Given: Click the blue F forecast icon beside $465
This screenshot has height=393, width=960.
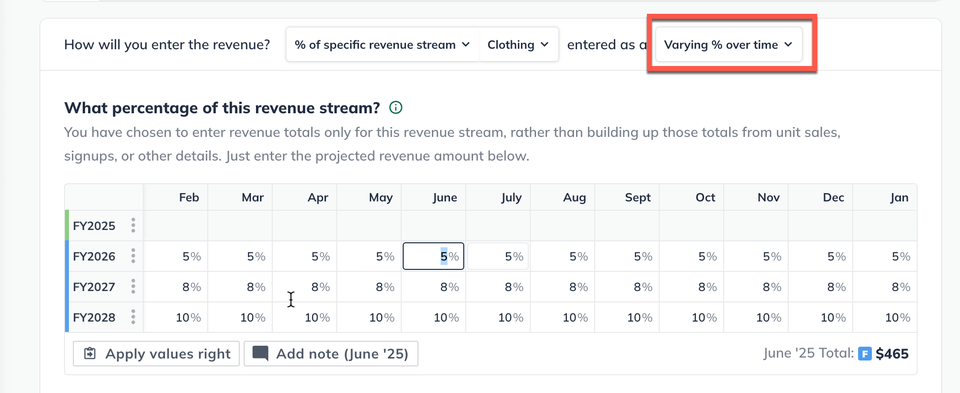Looking at the screenshot, I should click(x=864, y=354).
